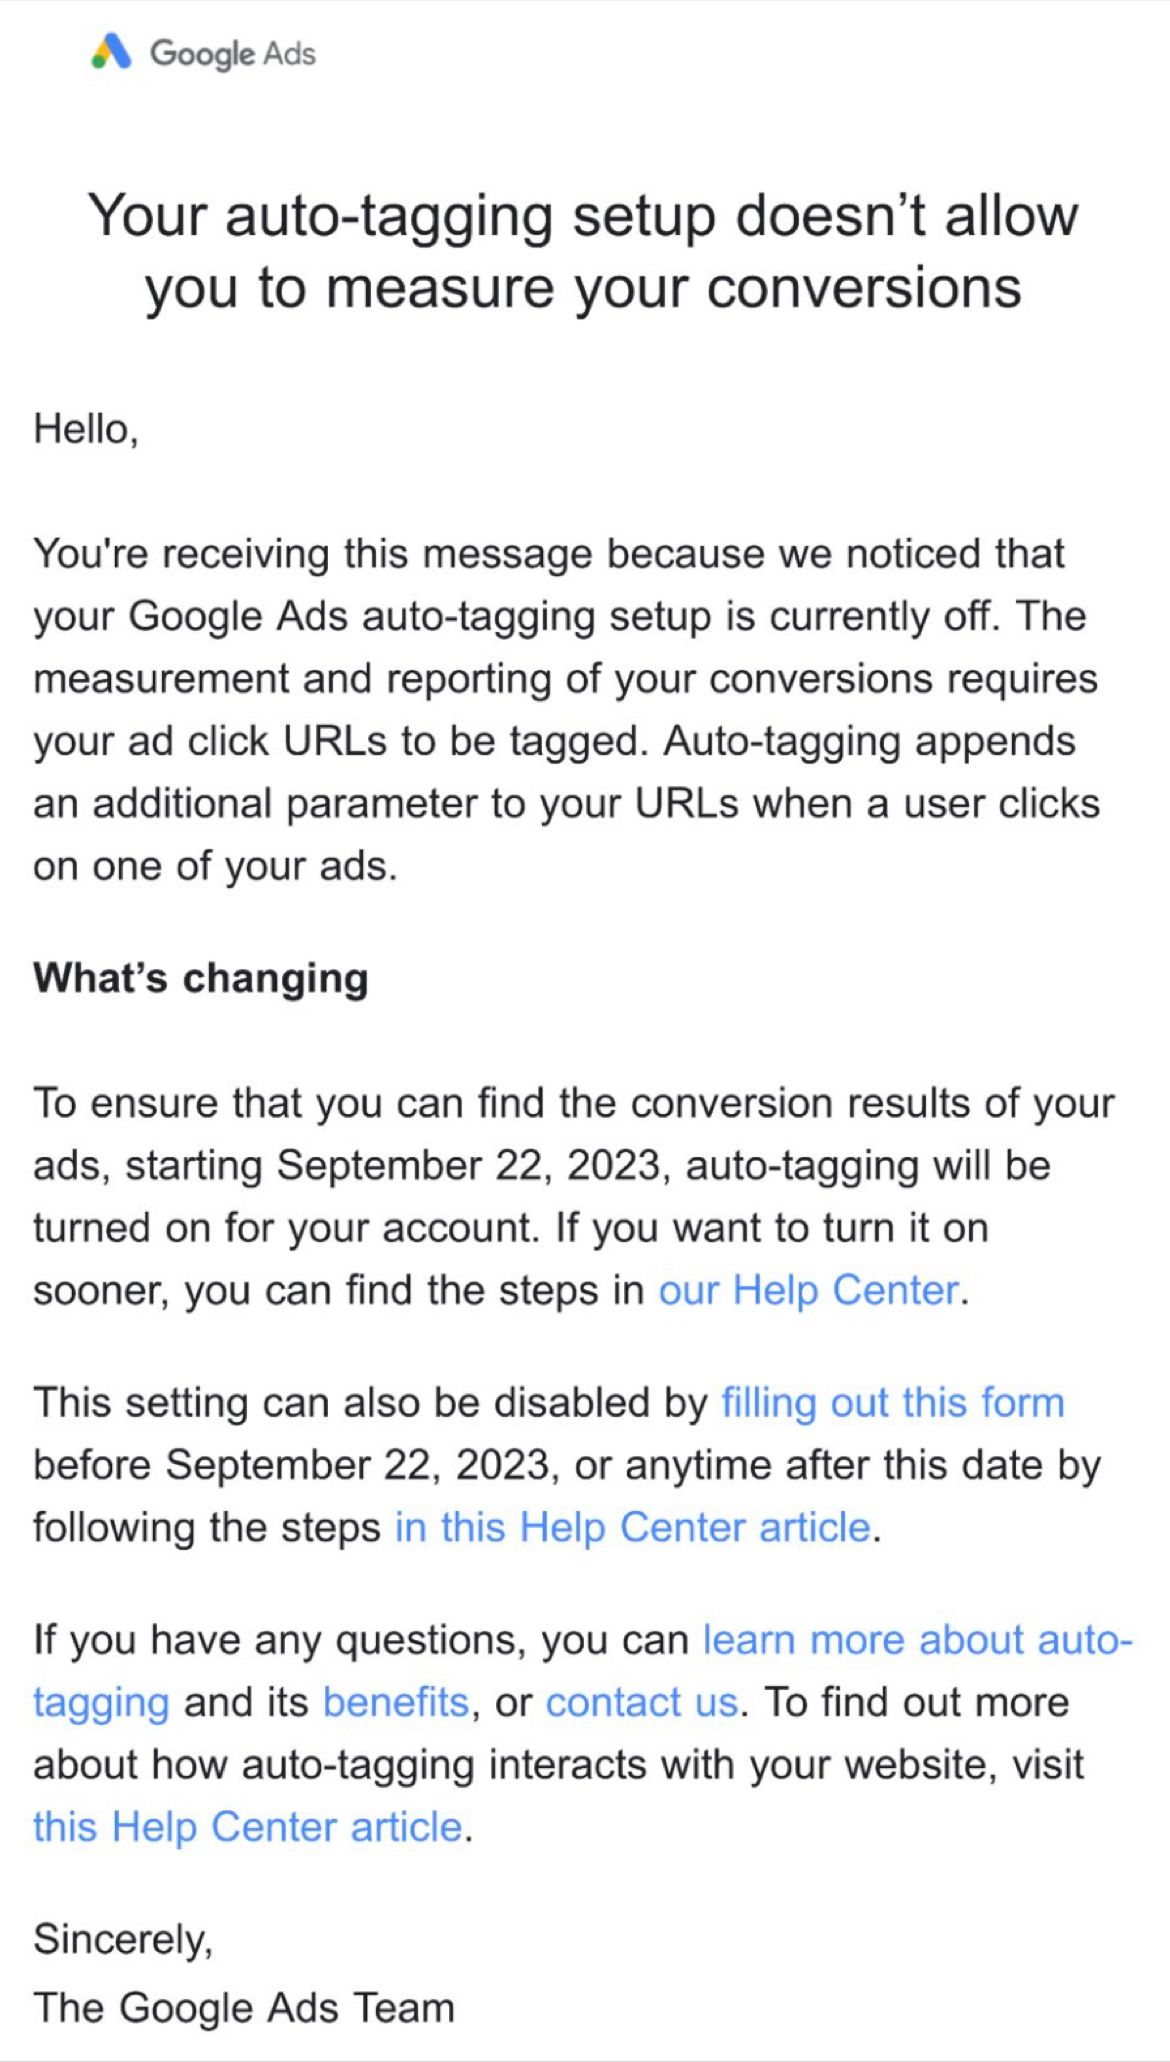Click the 'before September 22, 2023' deadline text
The height and width of the screenshot is (2062, 1170).
pos(292,1465)
